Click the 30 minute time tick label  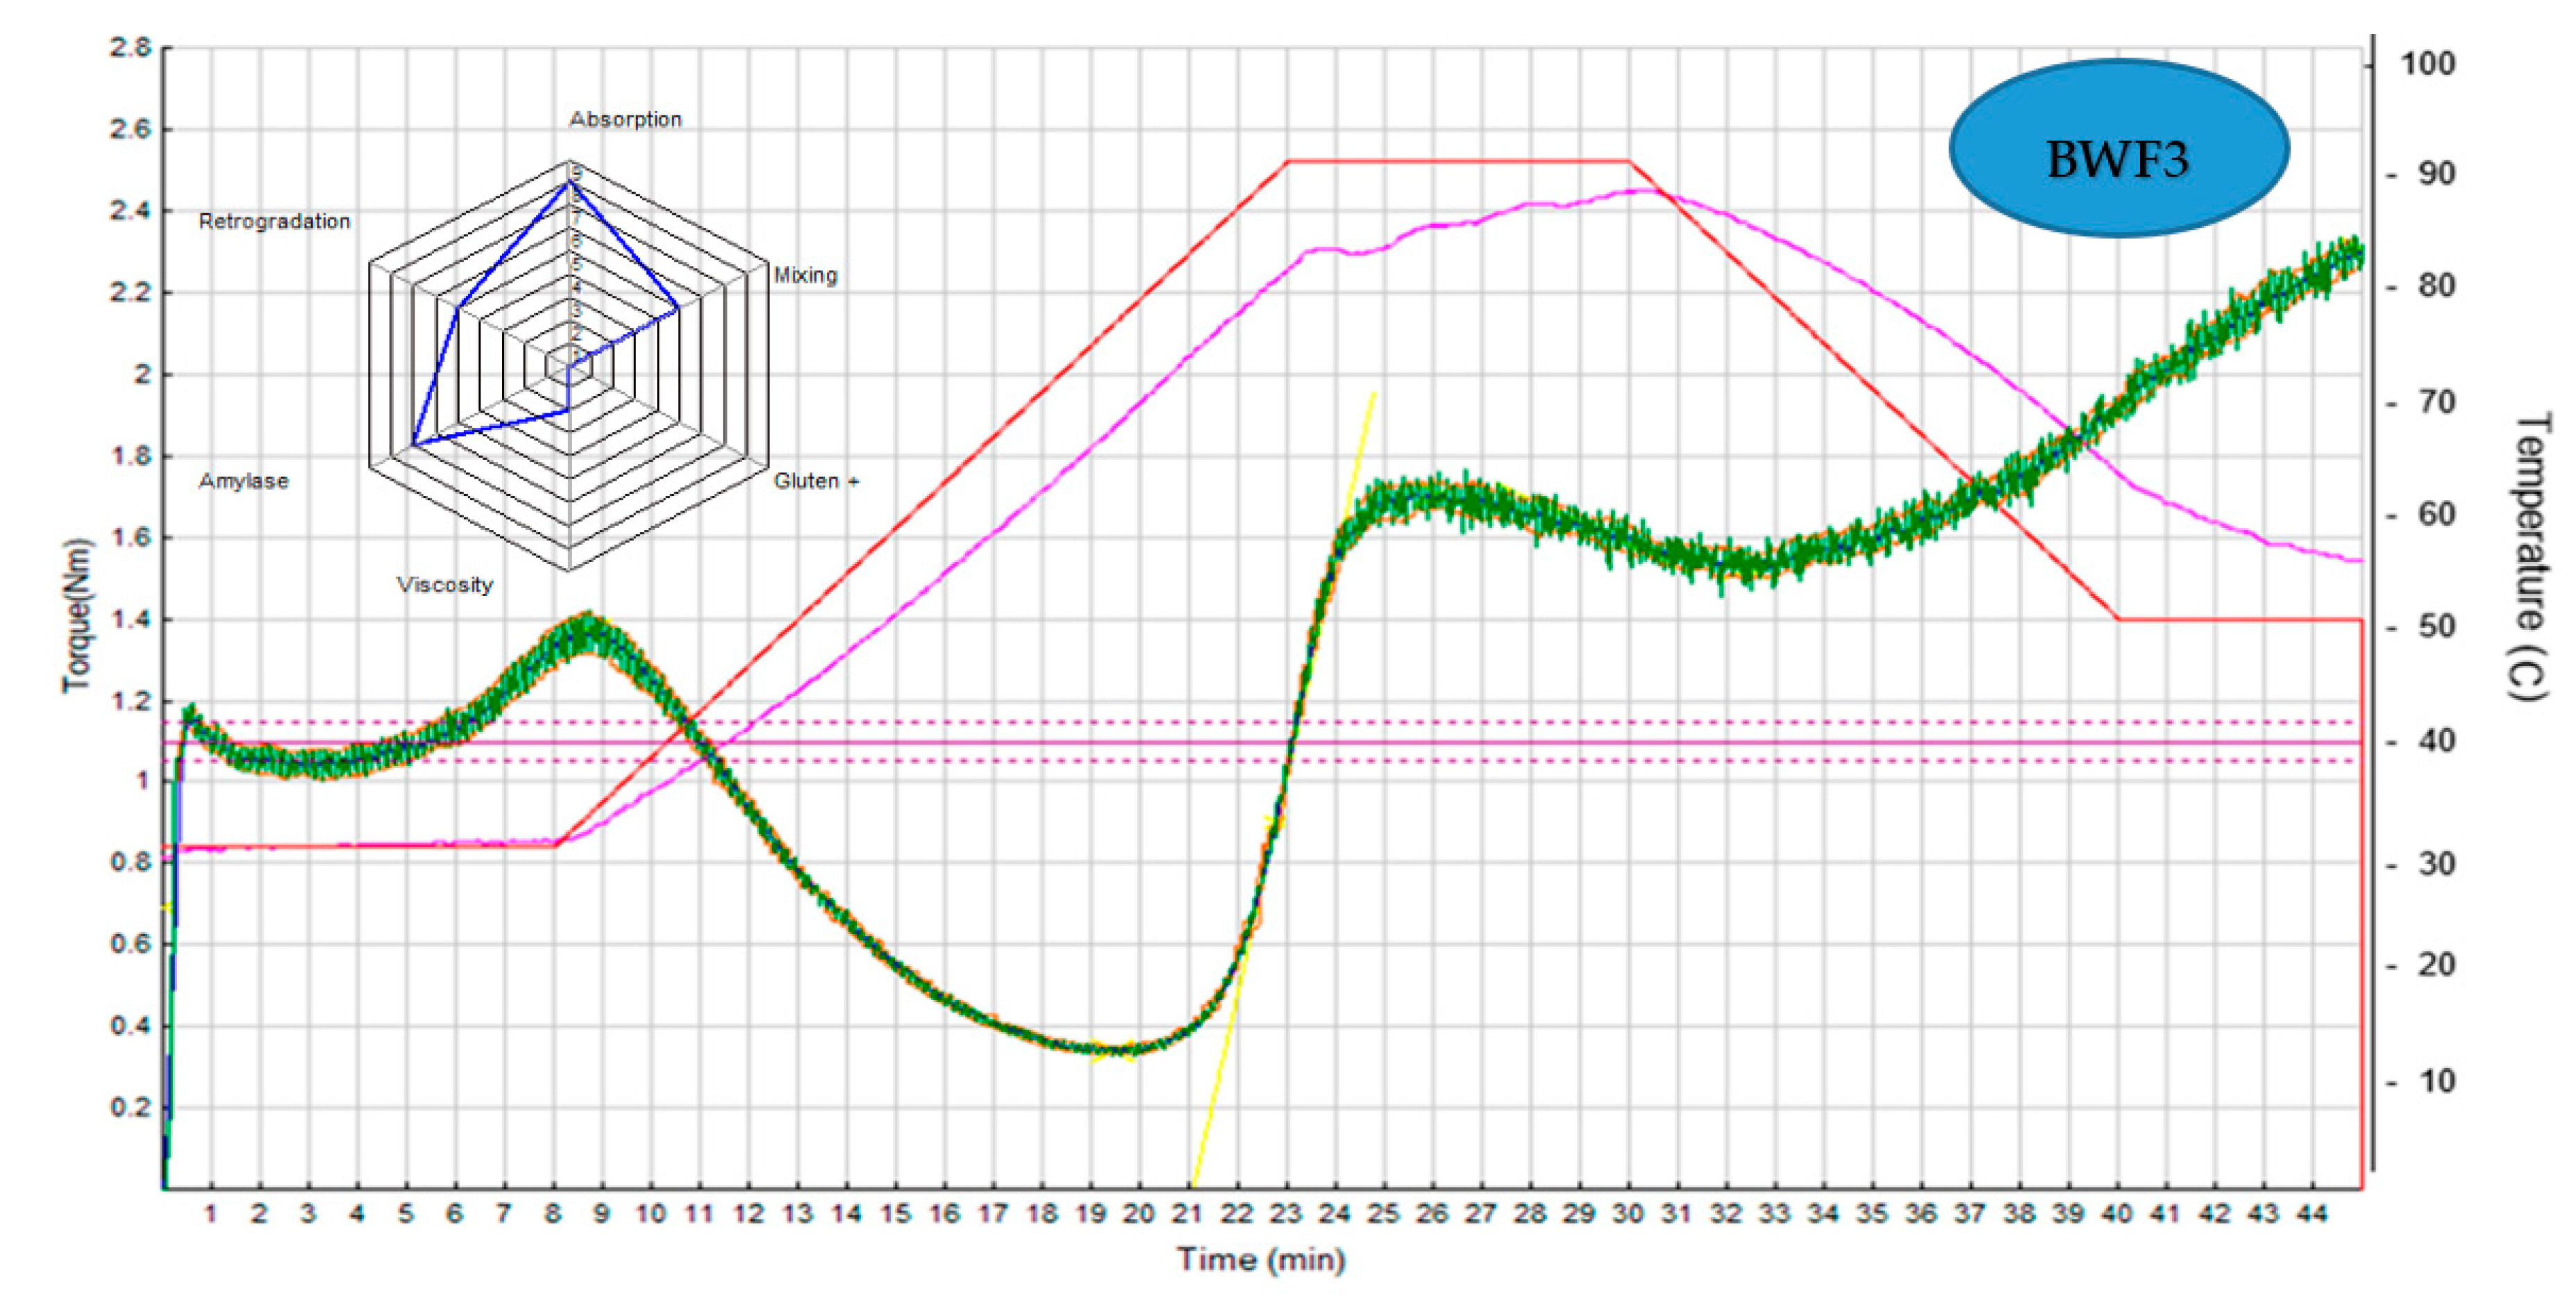pos(1627,1214)
